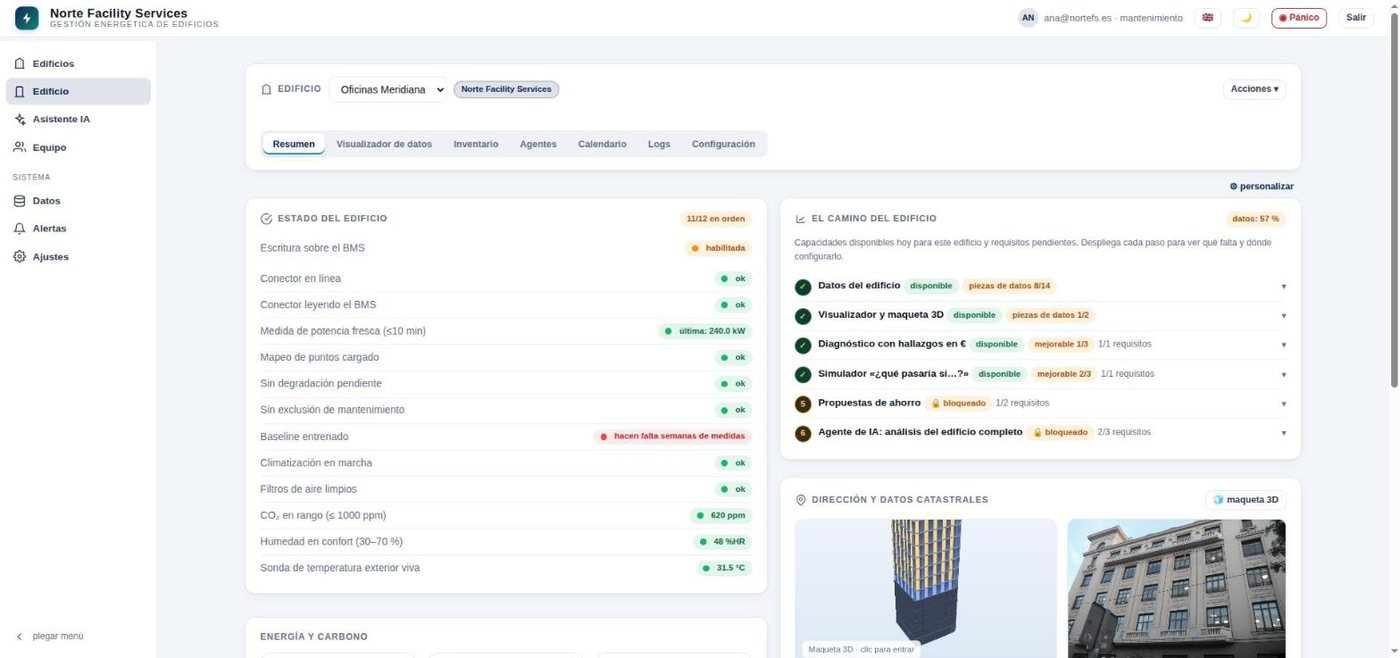
Task: Click the Energía y carbono heading
Action: click(x=314, y=636)
